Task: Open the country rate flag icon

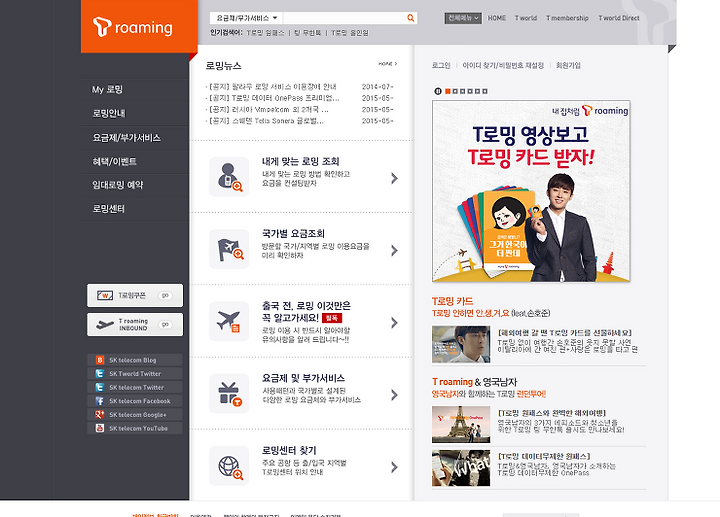Action: [229, 249]
